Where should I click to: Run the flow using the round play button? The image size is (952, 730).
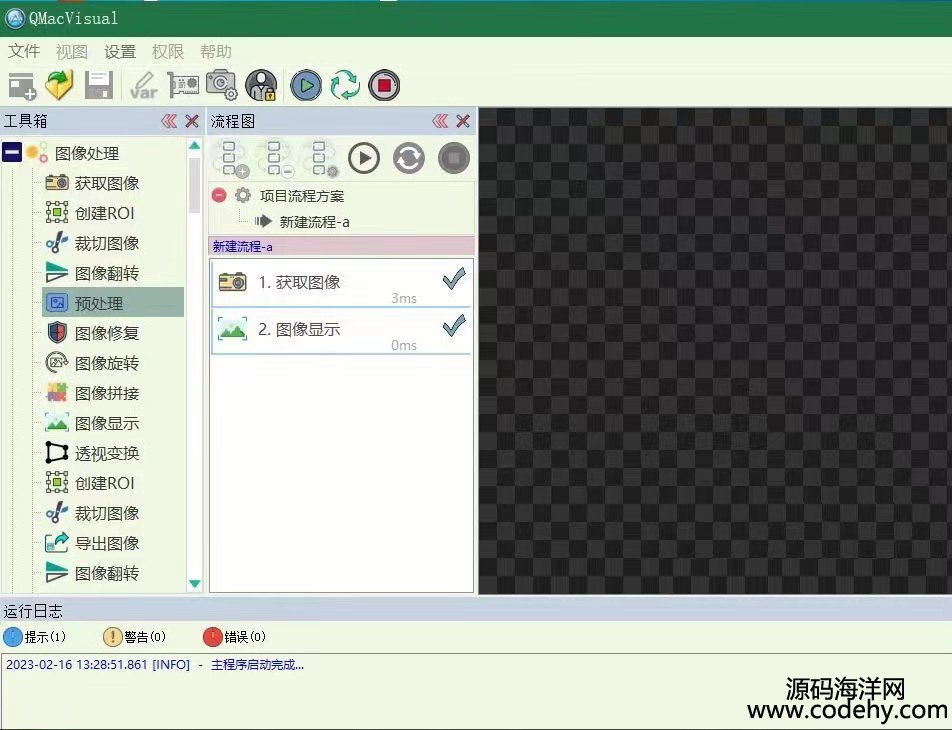coord(364,159)
